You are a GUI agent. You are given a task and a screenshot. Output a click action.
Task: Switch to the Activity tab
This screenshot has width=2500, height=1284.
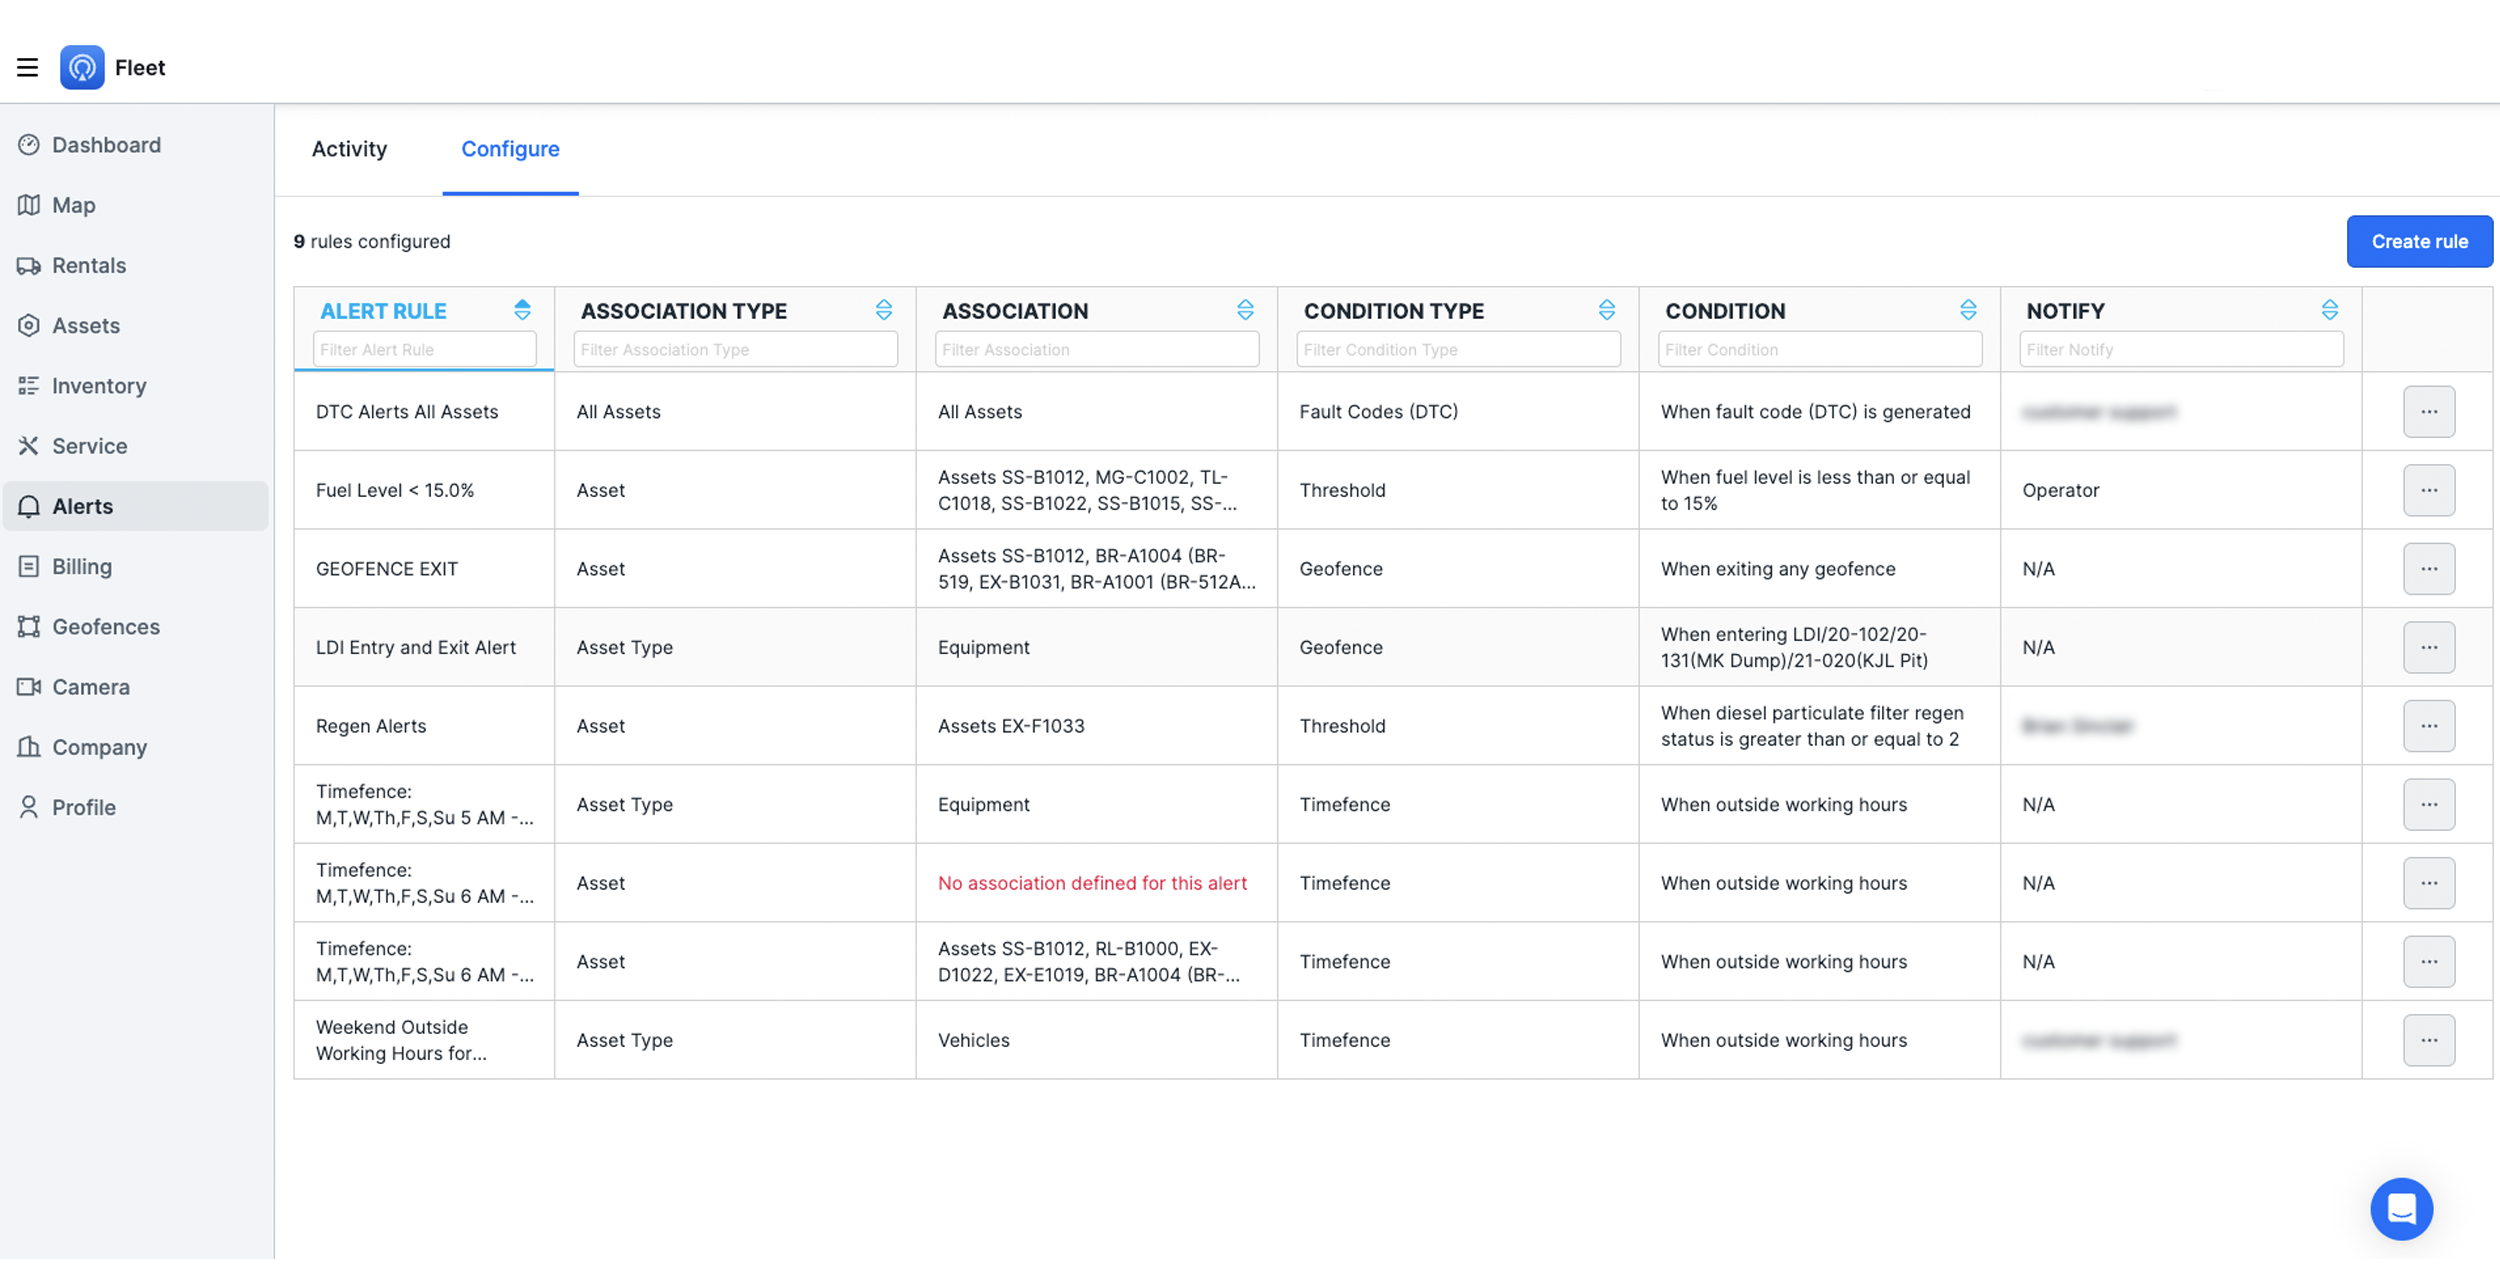(x=349, y=148)
